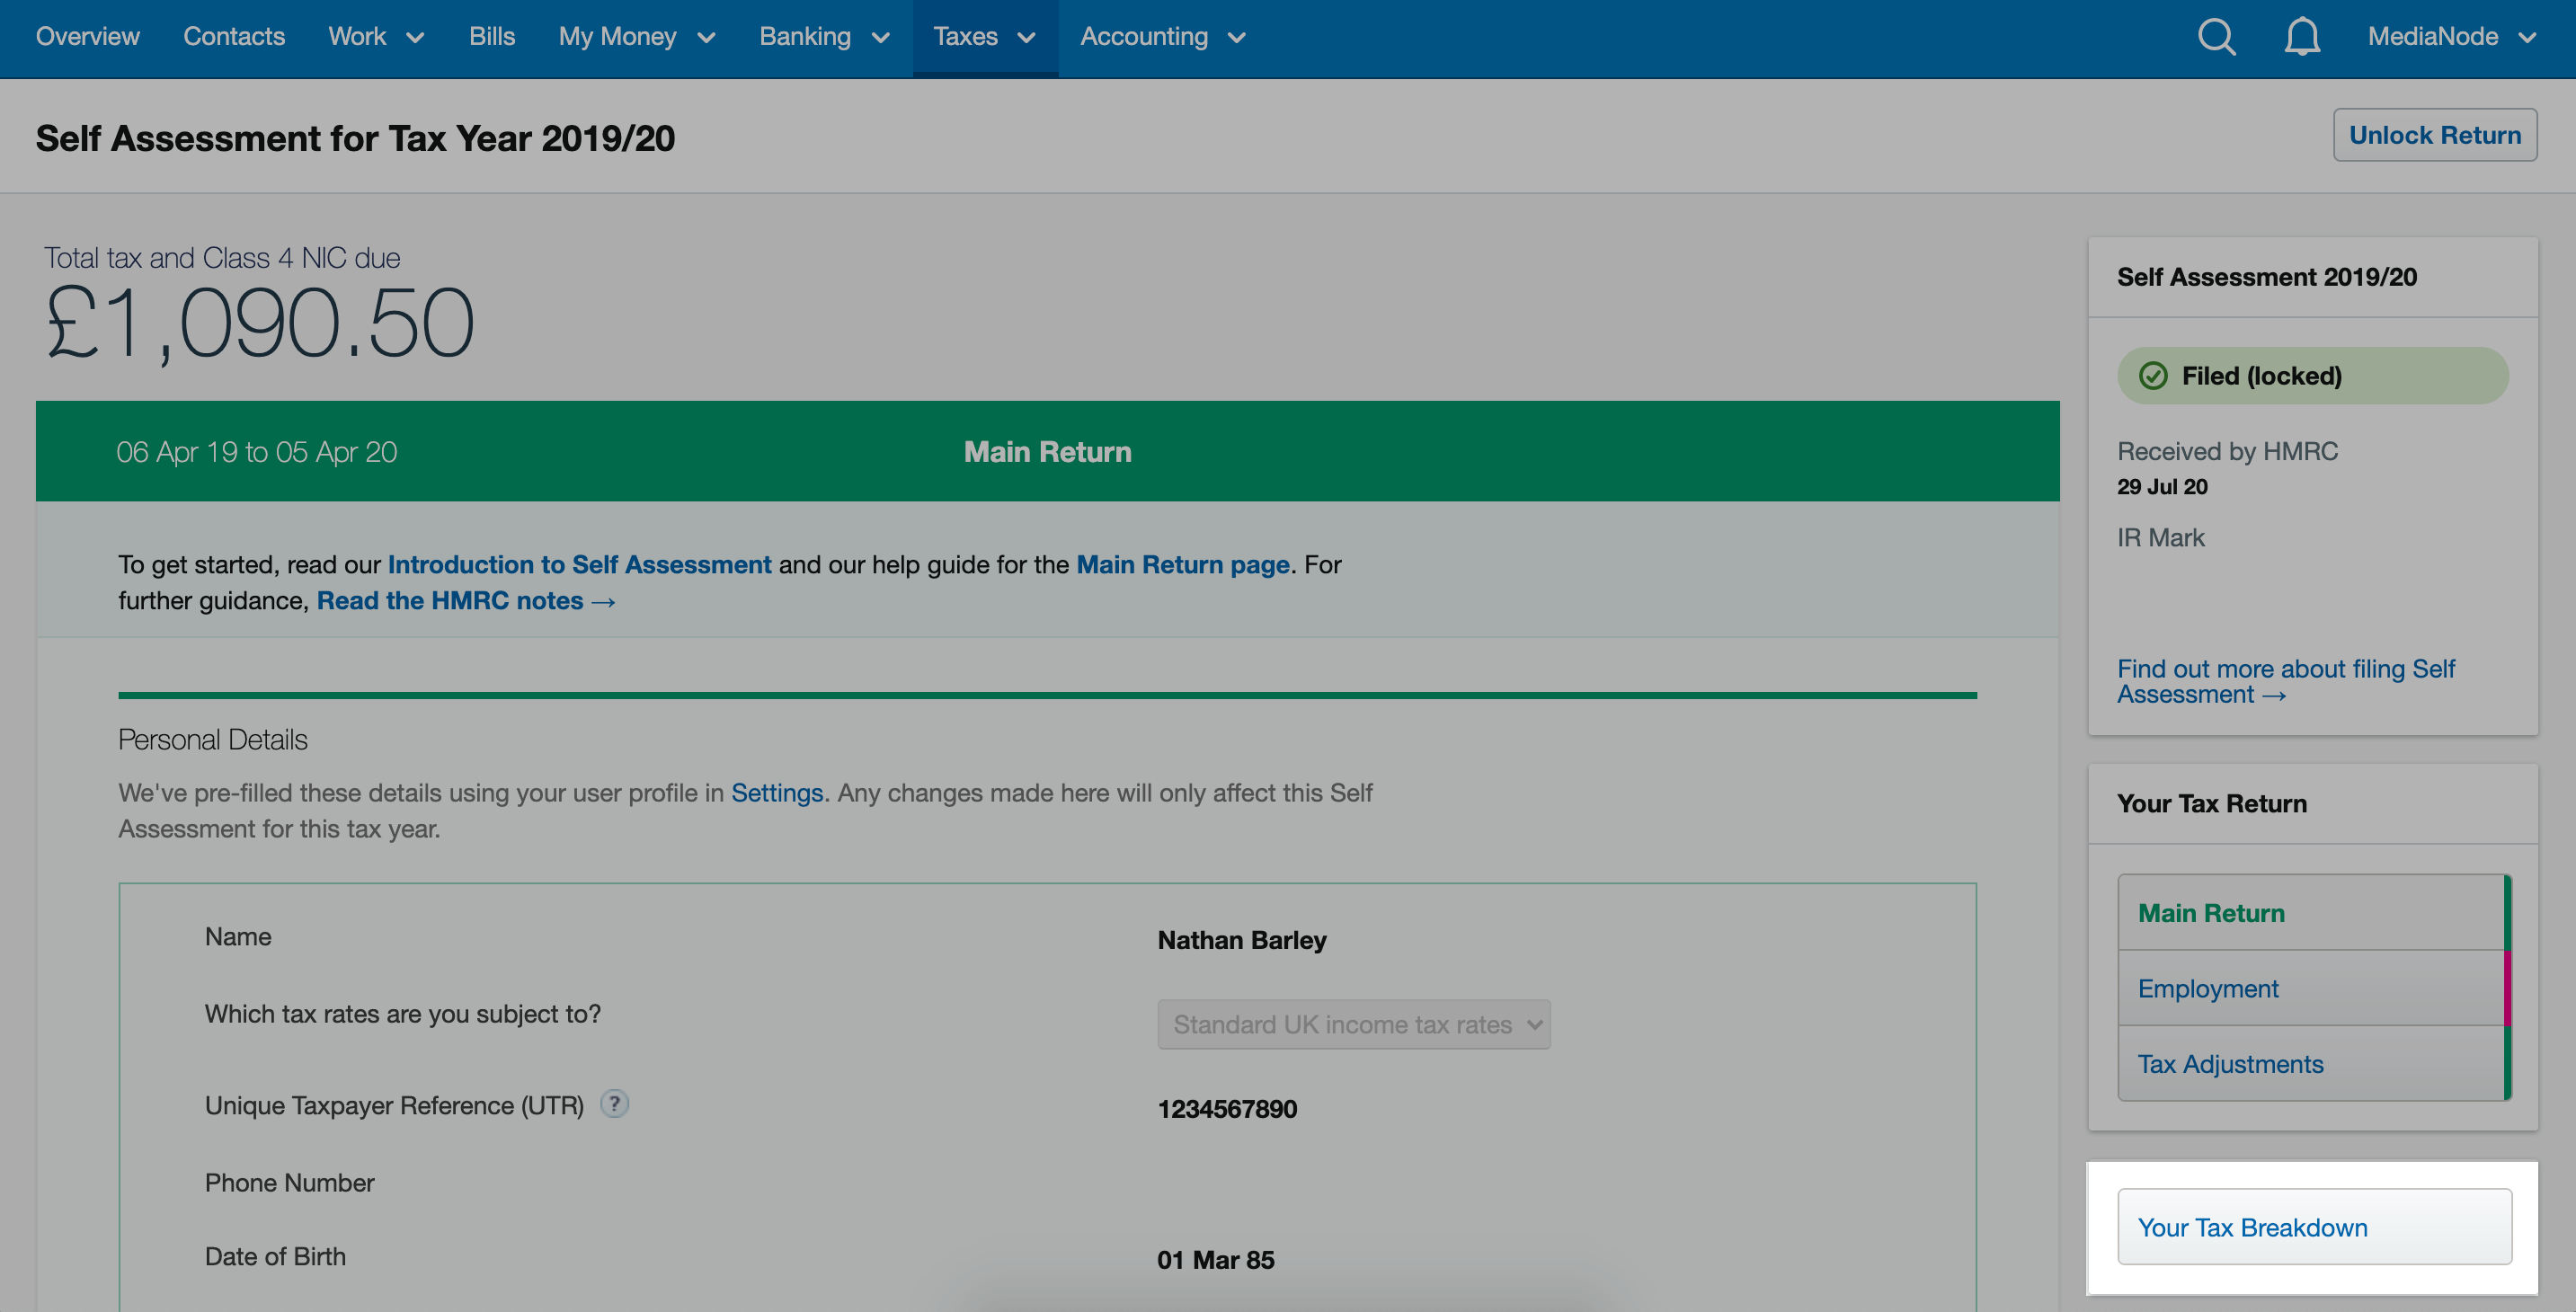Select Employment in Your Tax Return sidebar

click(2208, 988)
